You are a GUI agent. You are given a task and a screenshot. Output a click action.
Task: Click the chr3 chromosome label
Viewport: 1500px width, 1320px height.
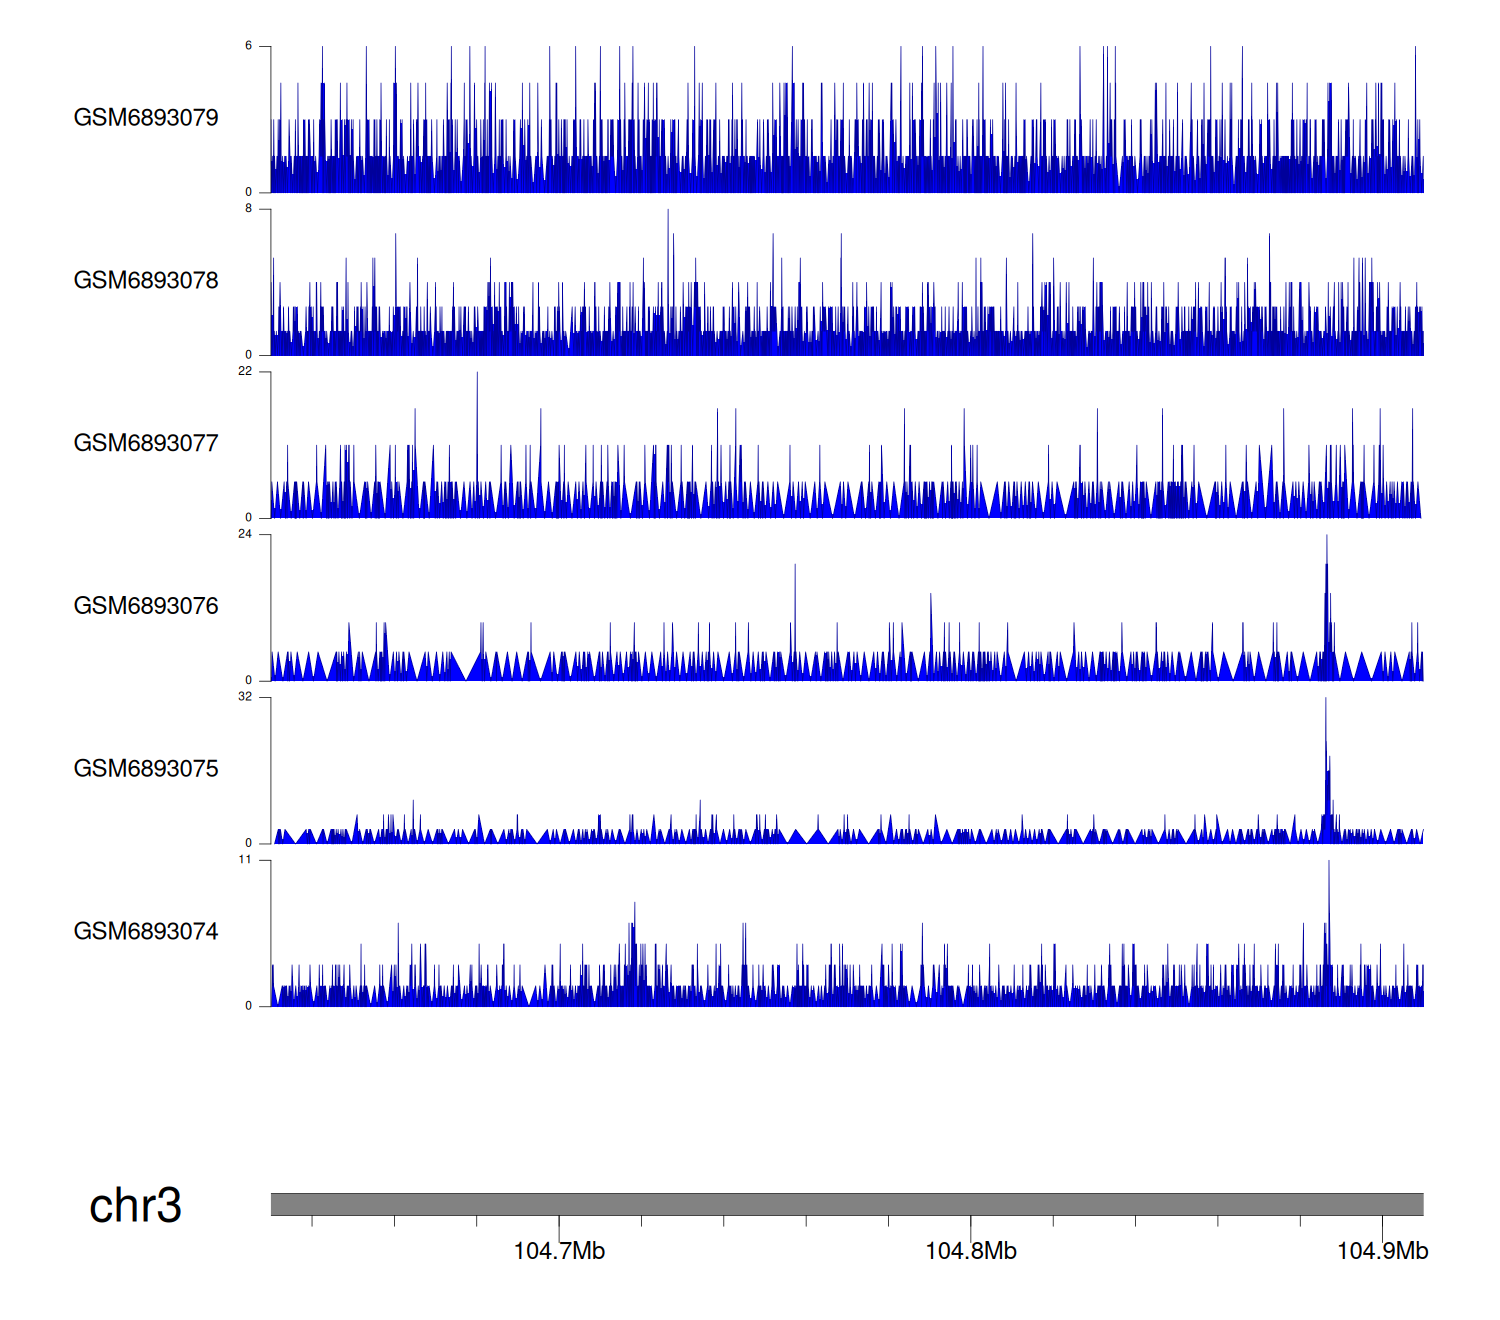click(x=135, y=1206)
